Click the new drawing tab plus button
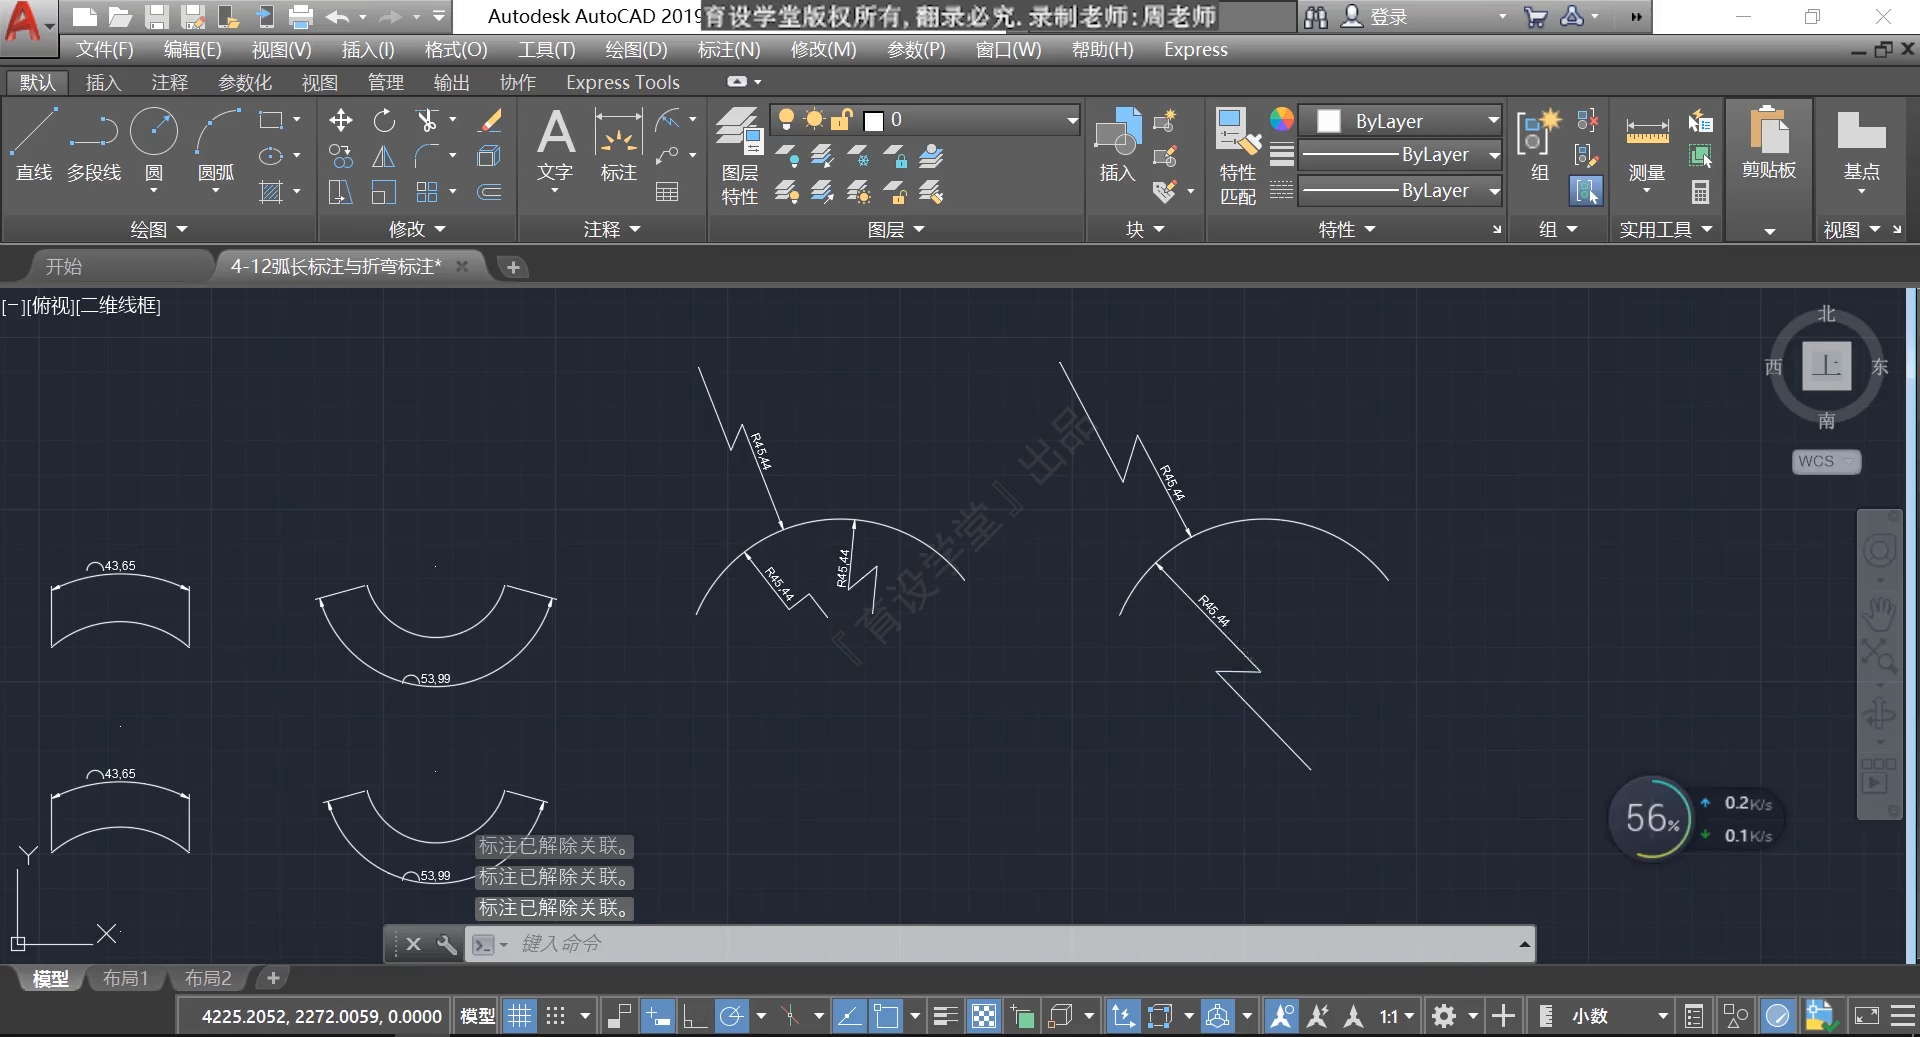 [513, 267]
